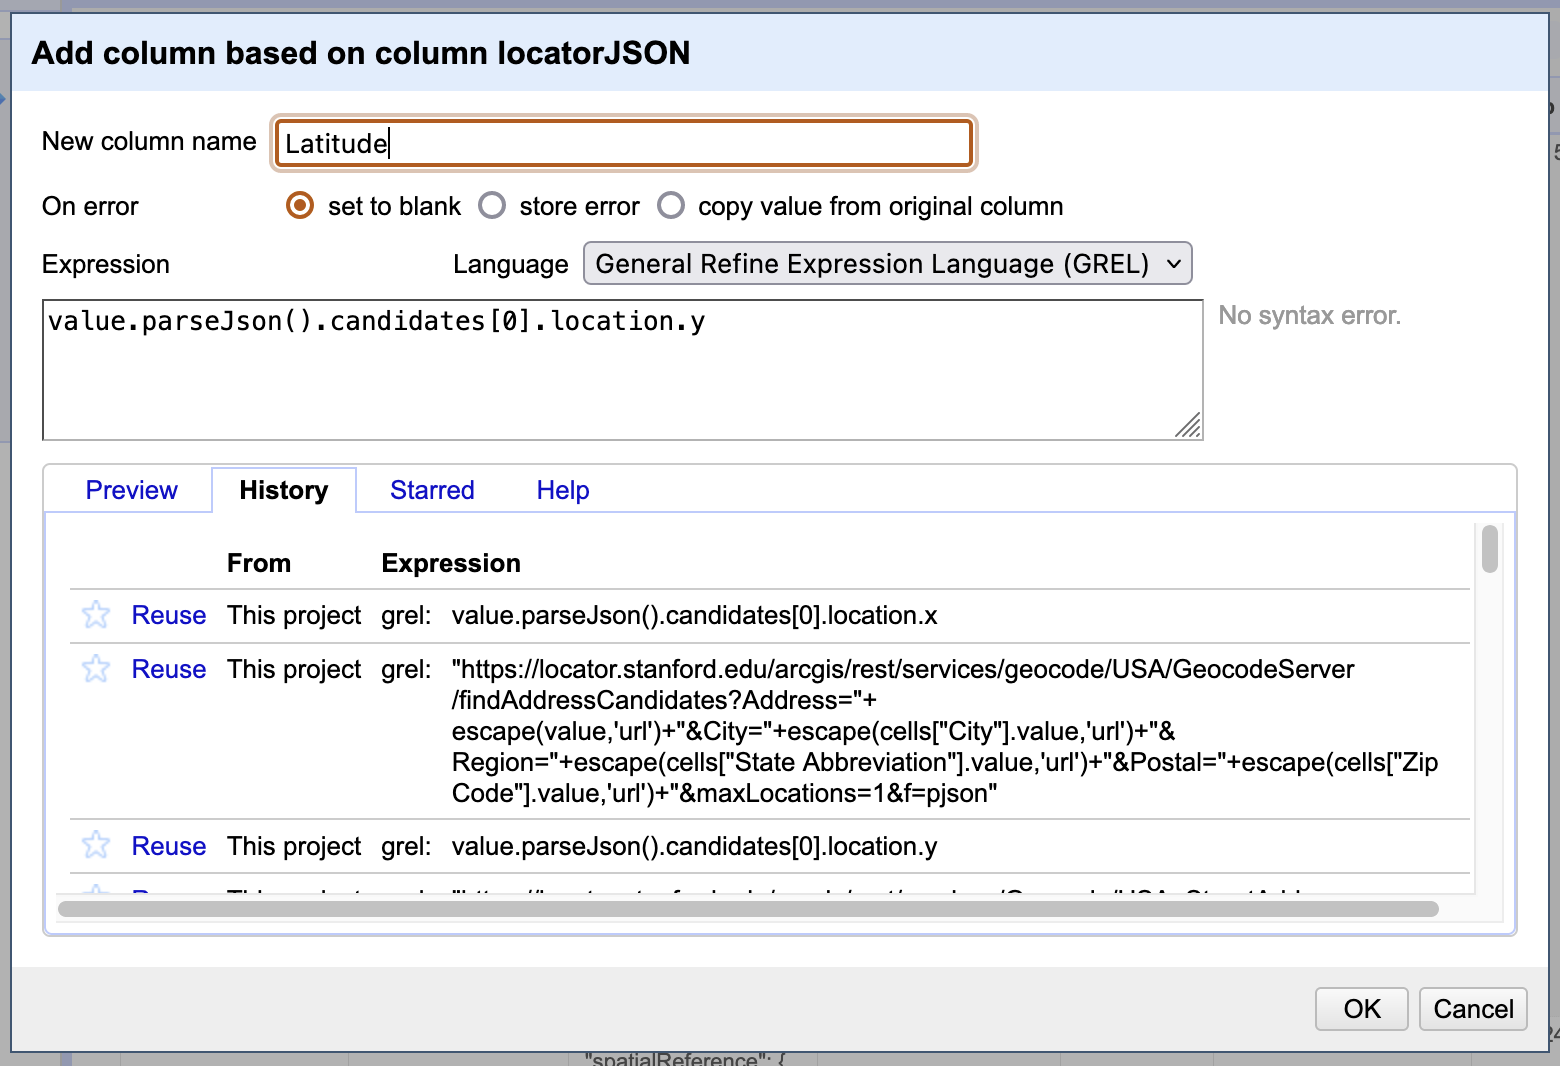Image resolution: width=1560 pixels, height=1066 pixels.
Task: Reuse the location.x expression
Action: click(168, 615)
